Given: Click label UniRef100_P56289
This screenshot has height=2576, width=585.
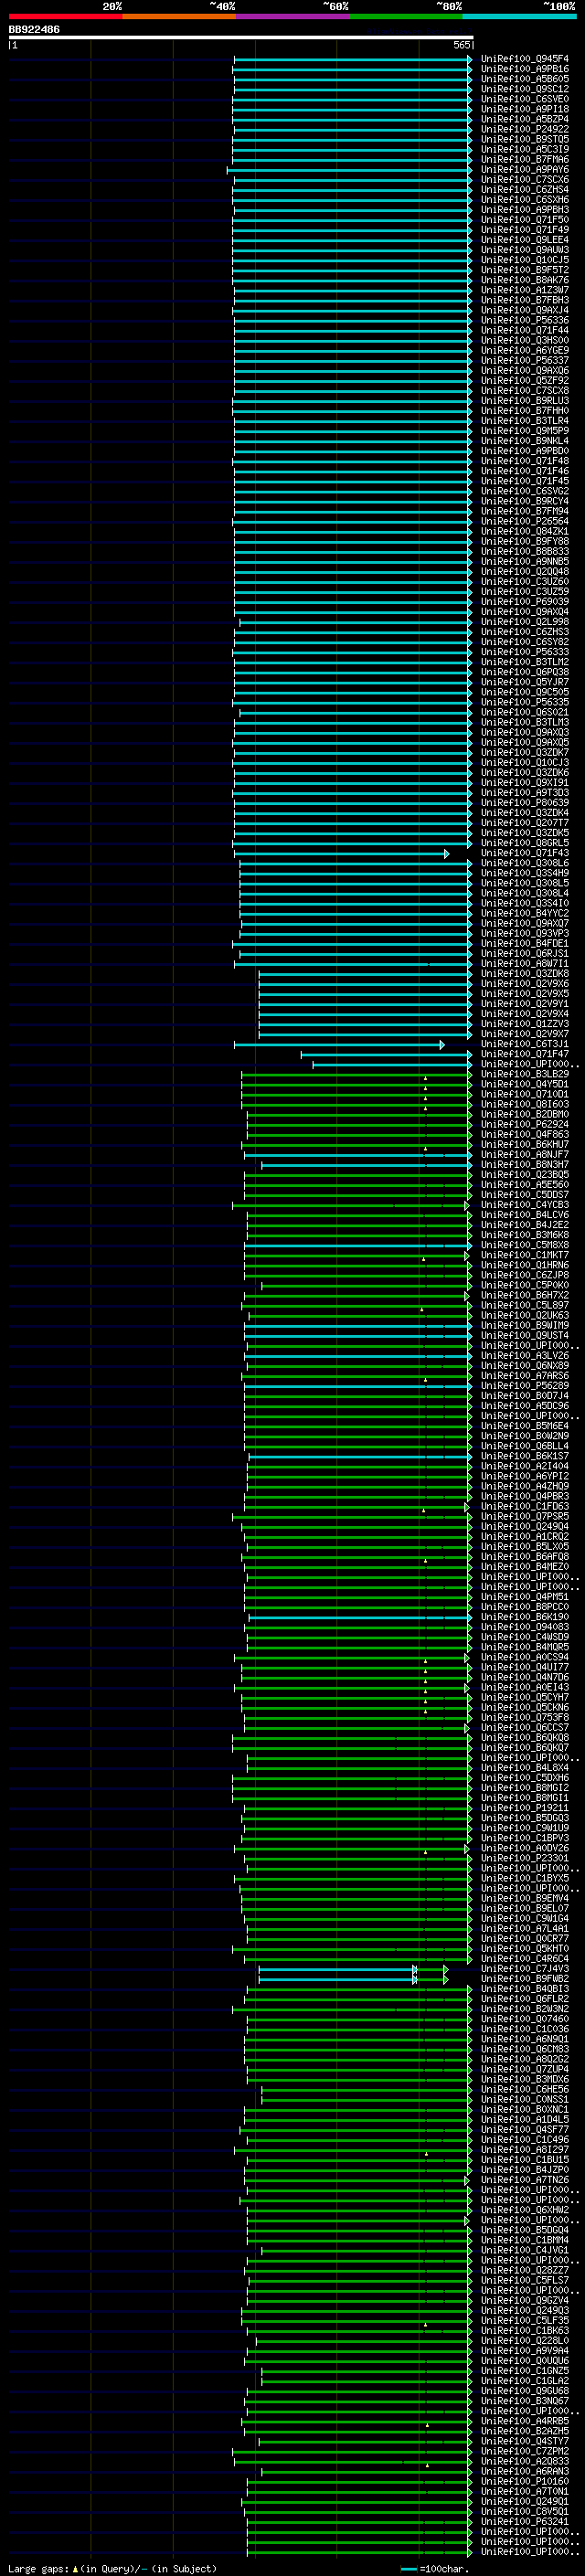Looking at the screenshot, I should (524, 1386).
